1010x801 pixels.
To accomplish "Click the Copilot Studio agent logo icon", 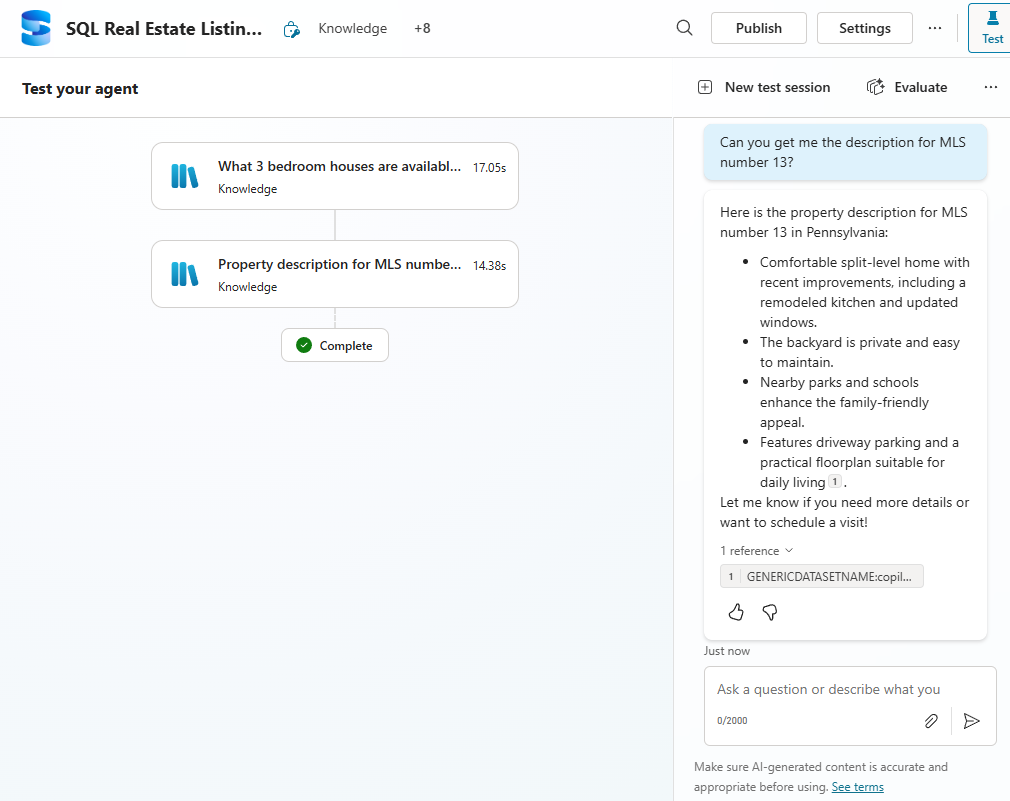I will point(36,29).
